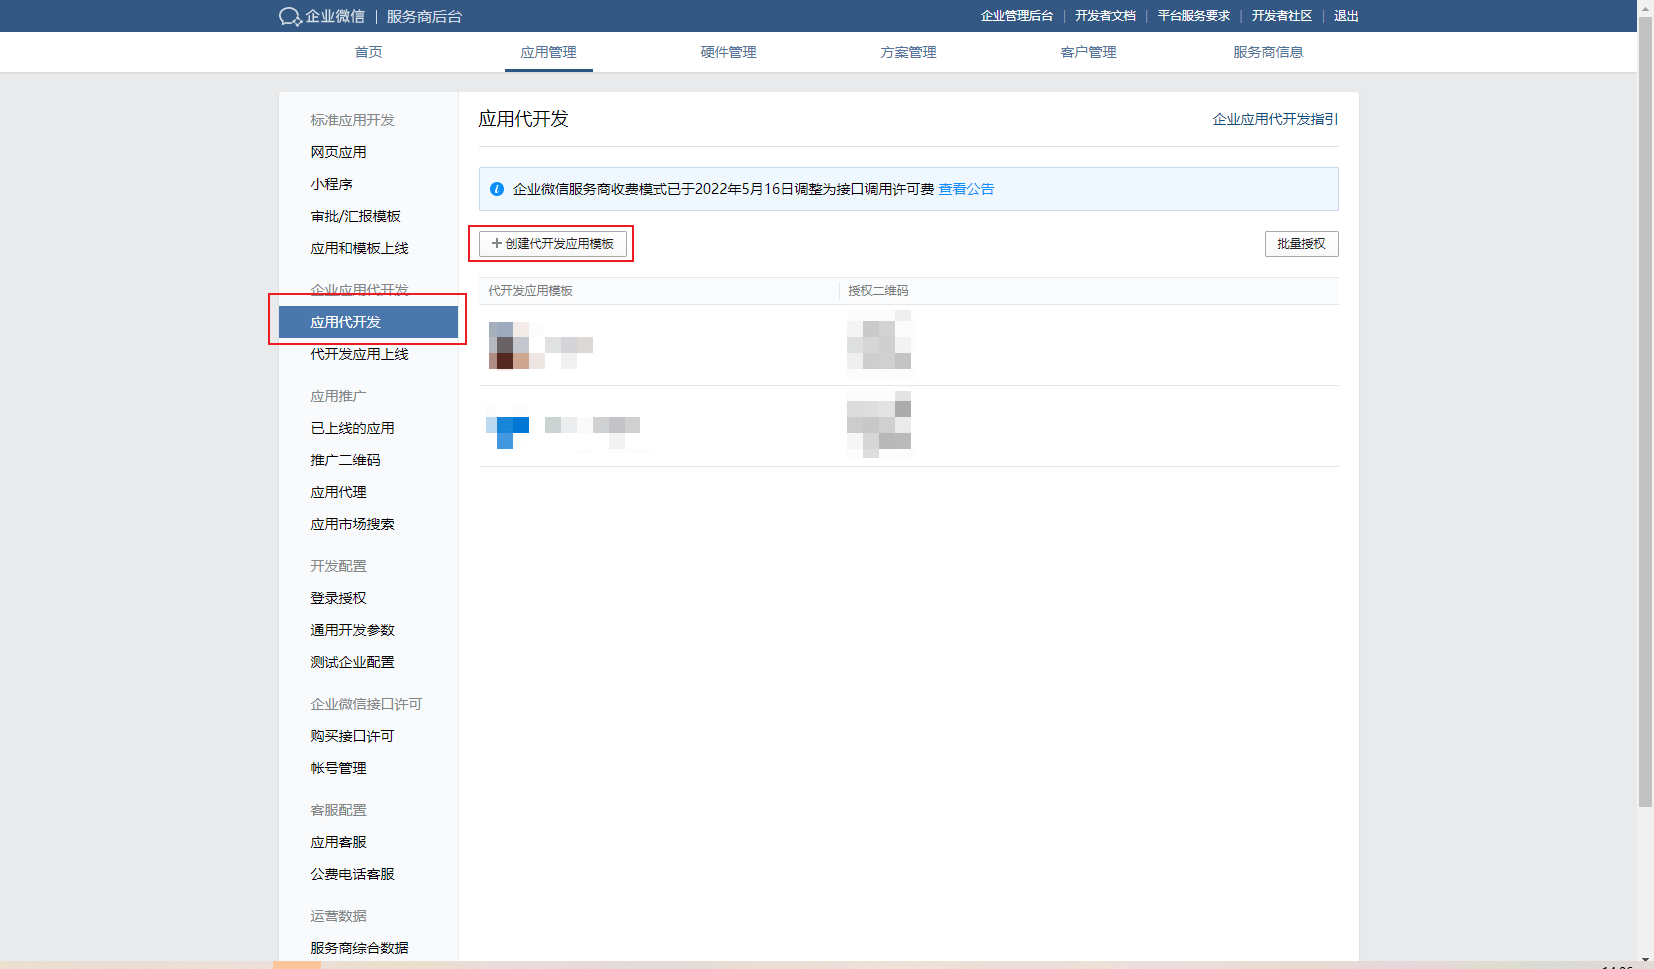The image size is (1654, 969).
Task: Select 代开发应用上线 in the sidebar
Action: click(x=359, y=354)
